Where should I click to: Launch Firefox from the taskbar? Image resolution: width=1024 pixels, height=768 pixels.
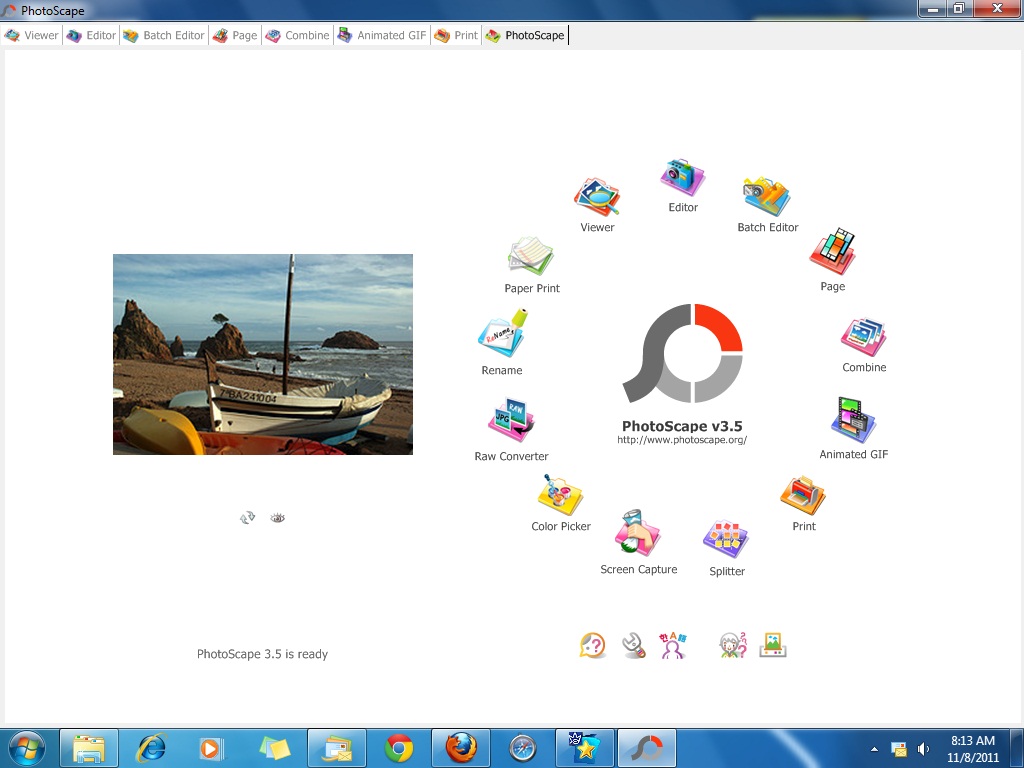click(x=460, y=748)
